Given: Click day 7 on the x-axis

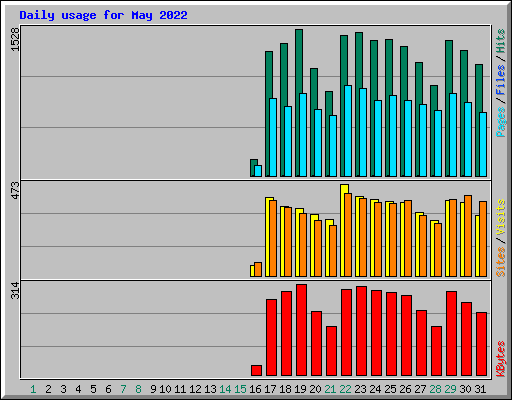Looking at the screenshot, I should [x=123, y=389].
